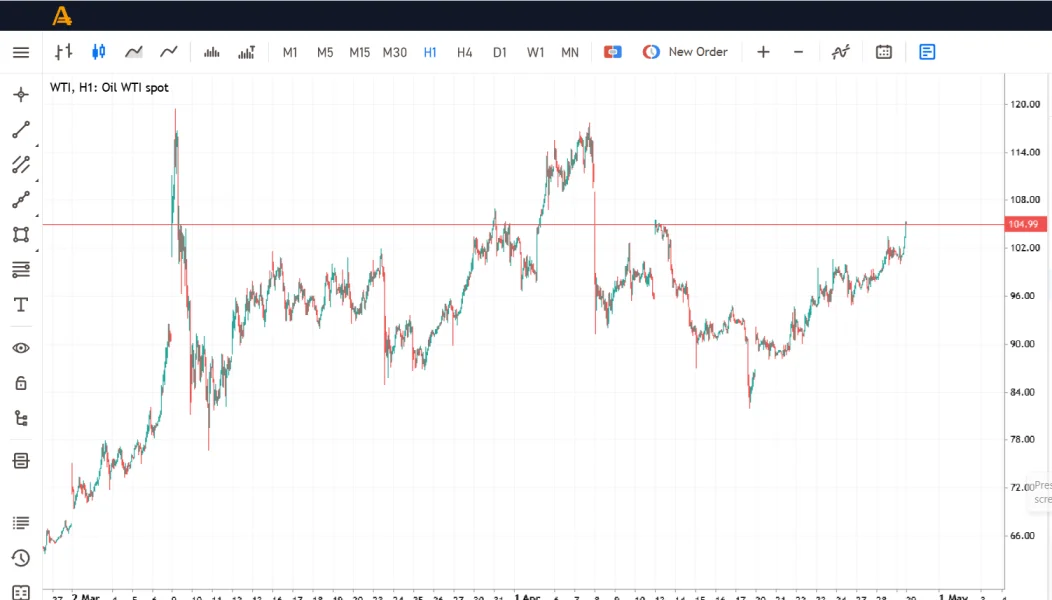
Task: Select the crosshair cursor tool
Action: (21, 95)
